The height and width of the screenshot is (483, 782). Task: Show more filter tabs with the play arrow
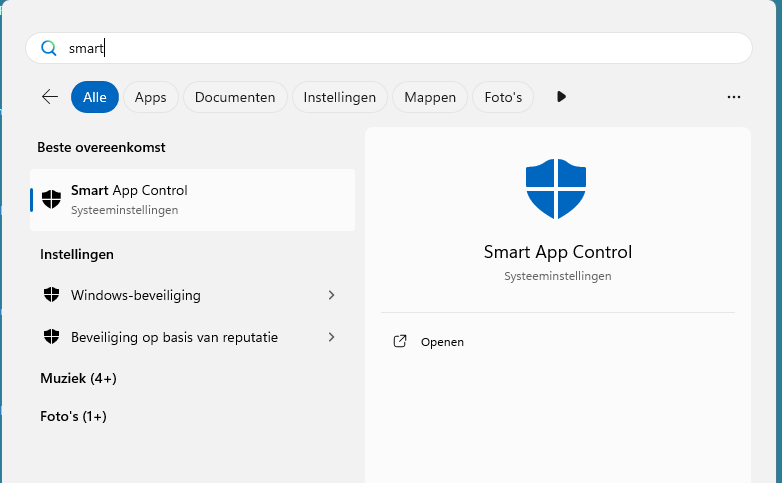(x=561, y=97)
